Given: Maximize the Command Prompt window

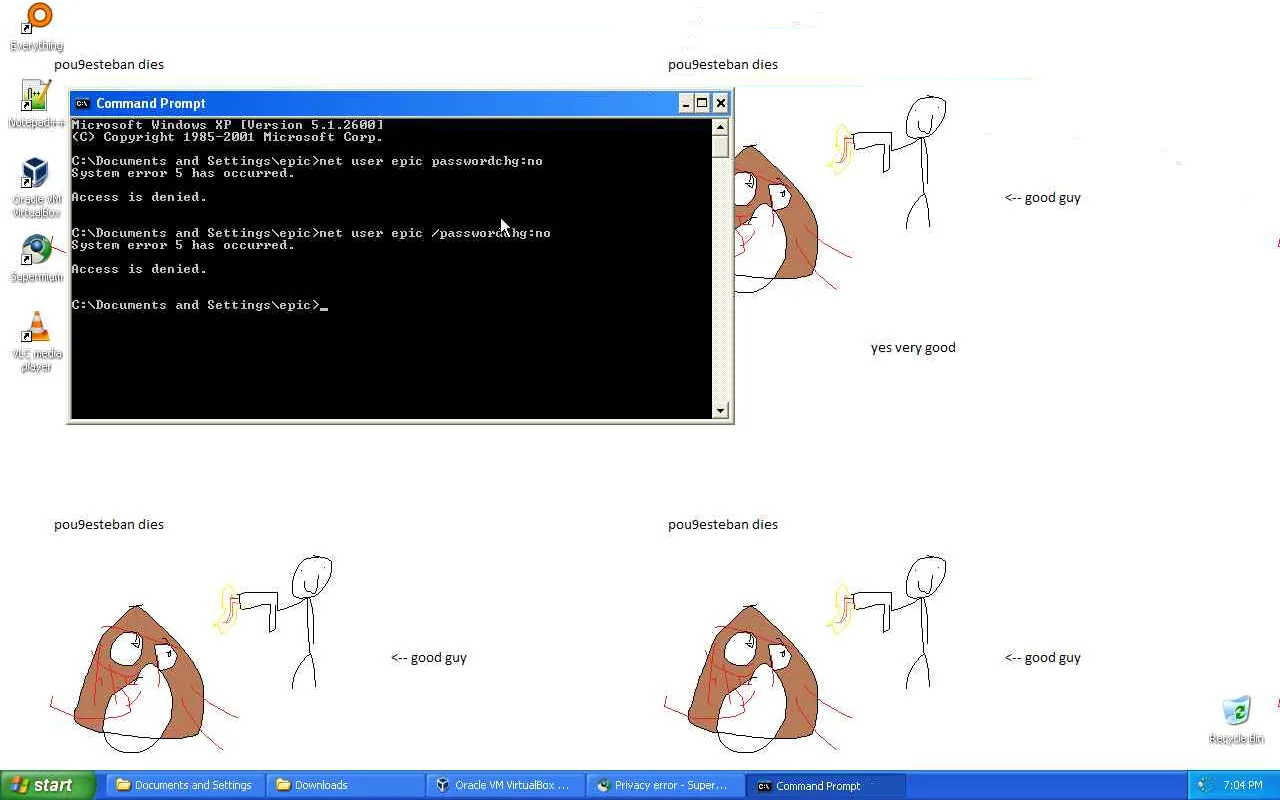Looking at the screenshot, I should (703, 103).
